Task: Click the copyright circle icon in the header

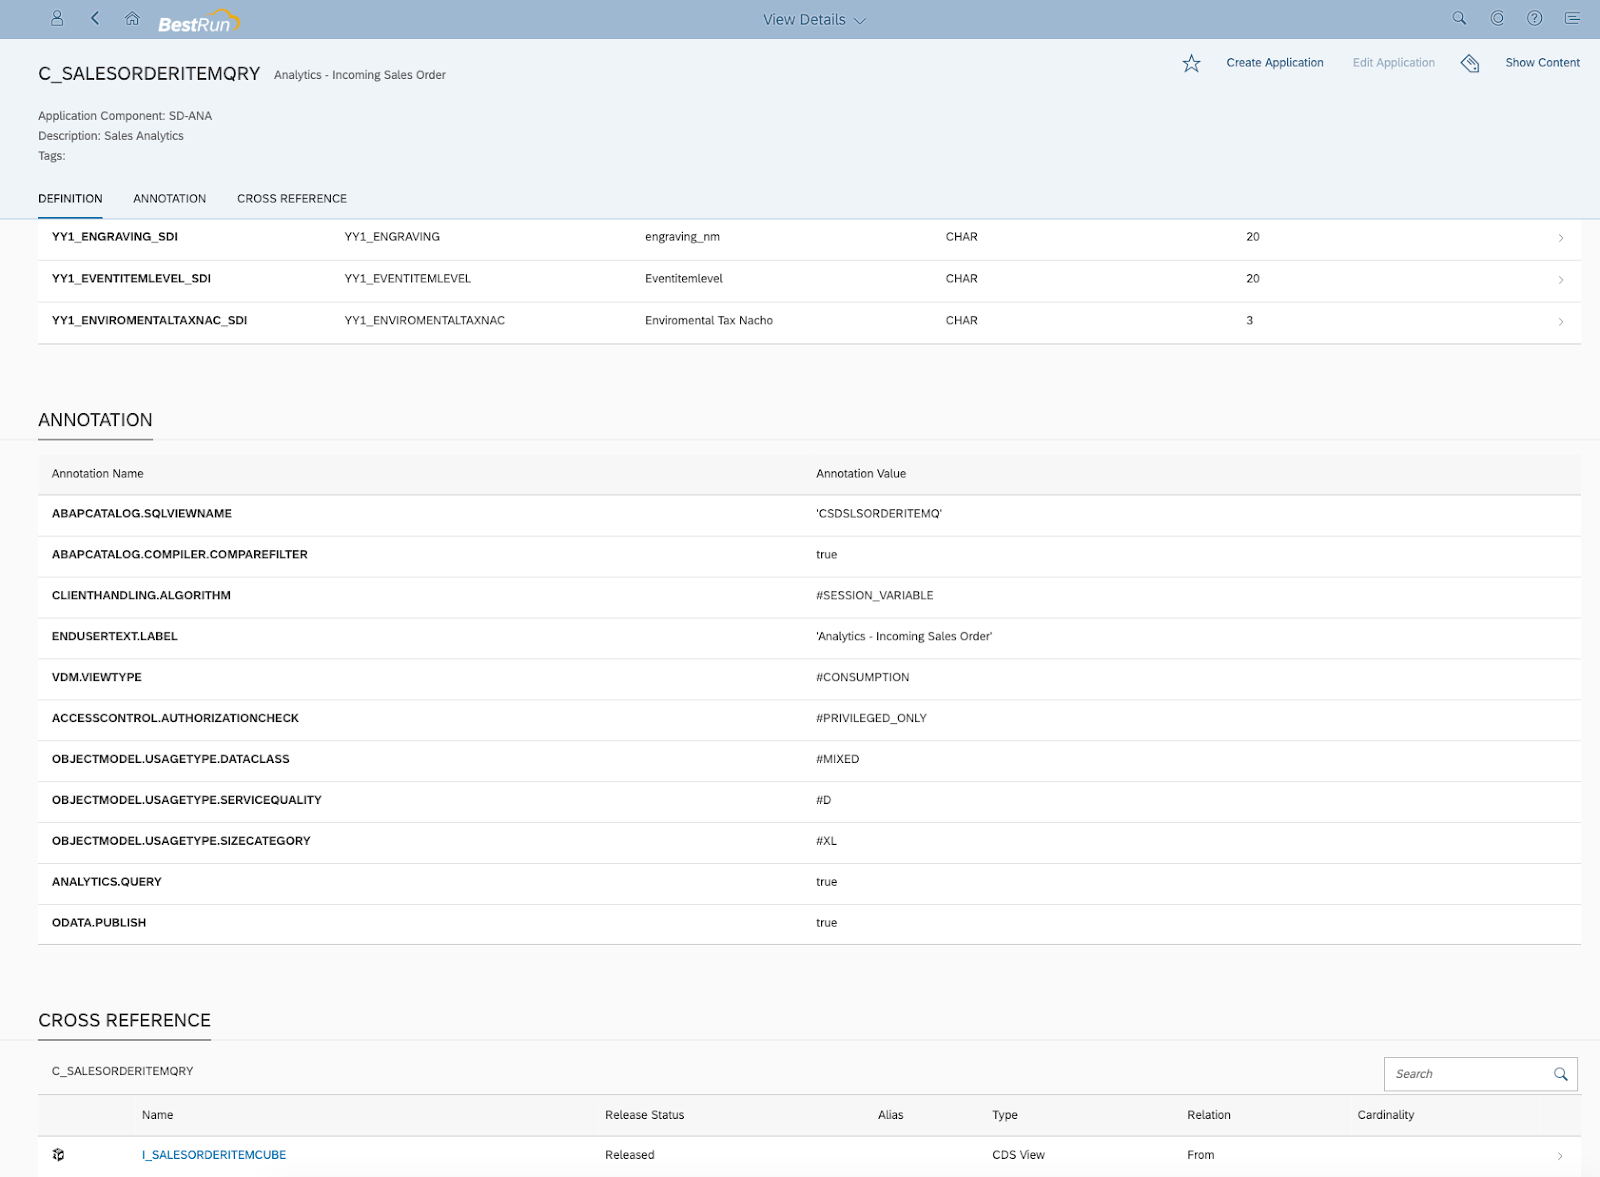Action: (x=1496, y=18)
